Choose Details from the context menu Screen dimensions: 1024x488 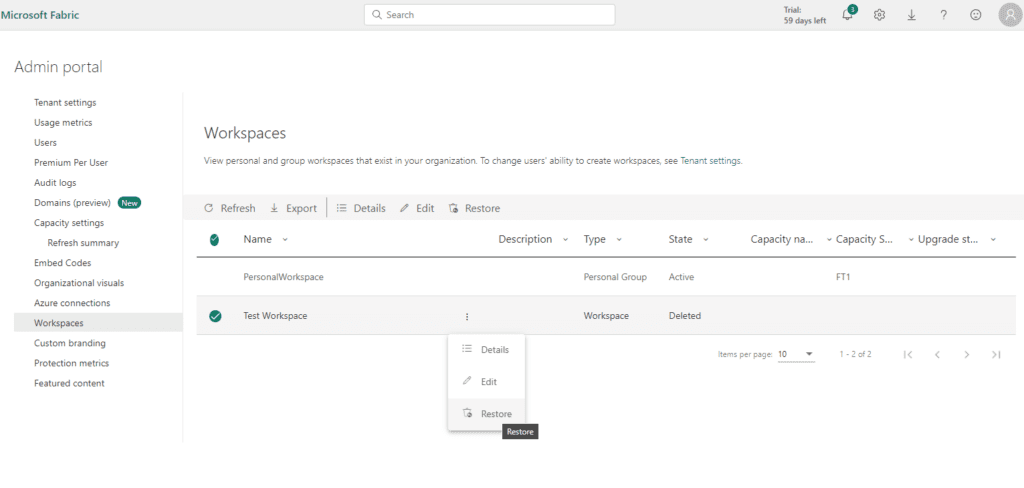[486, 350]
